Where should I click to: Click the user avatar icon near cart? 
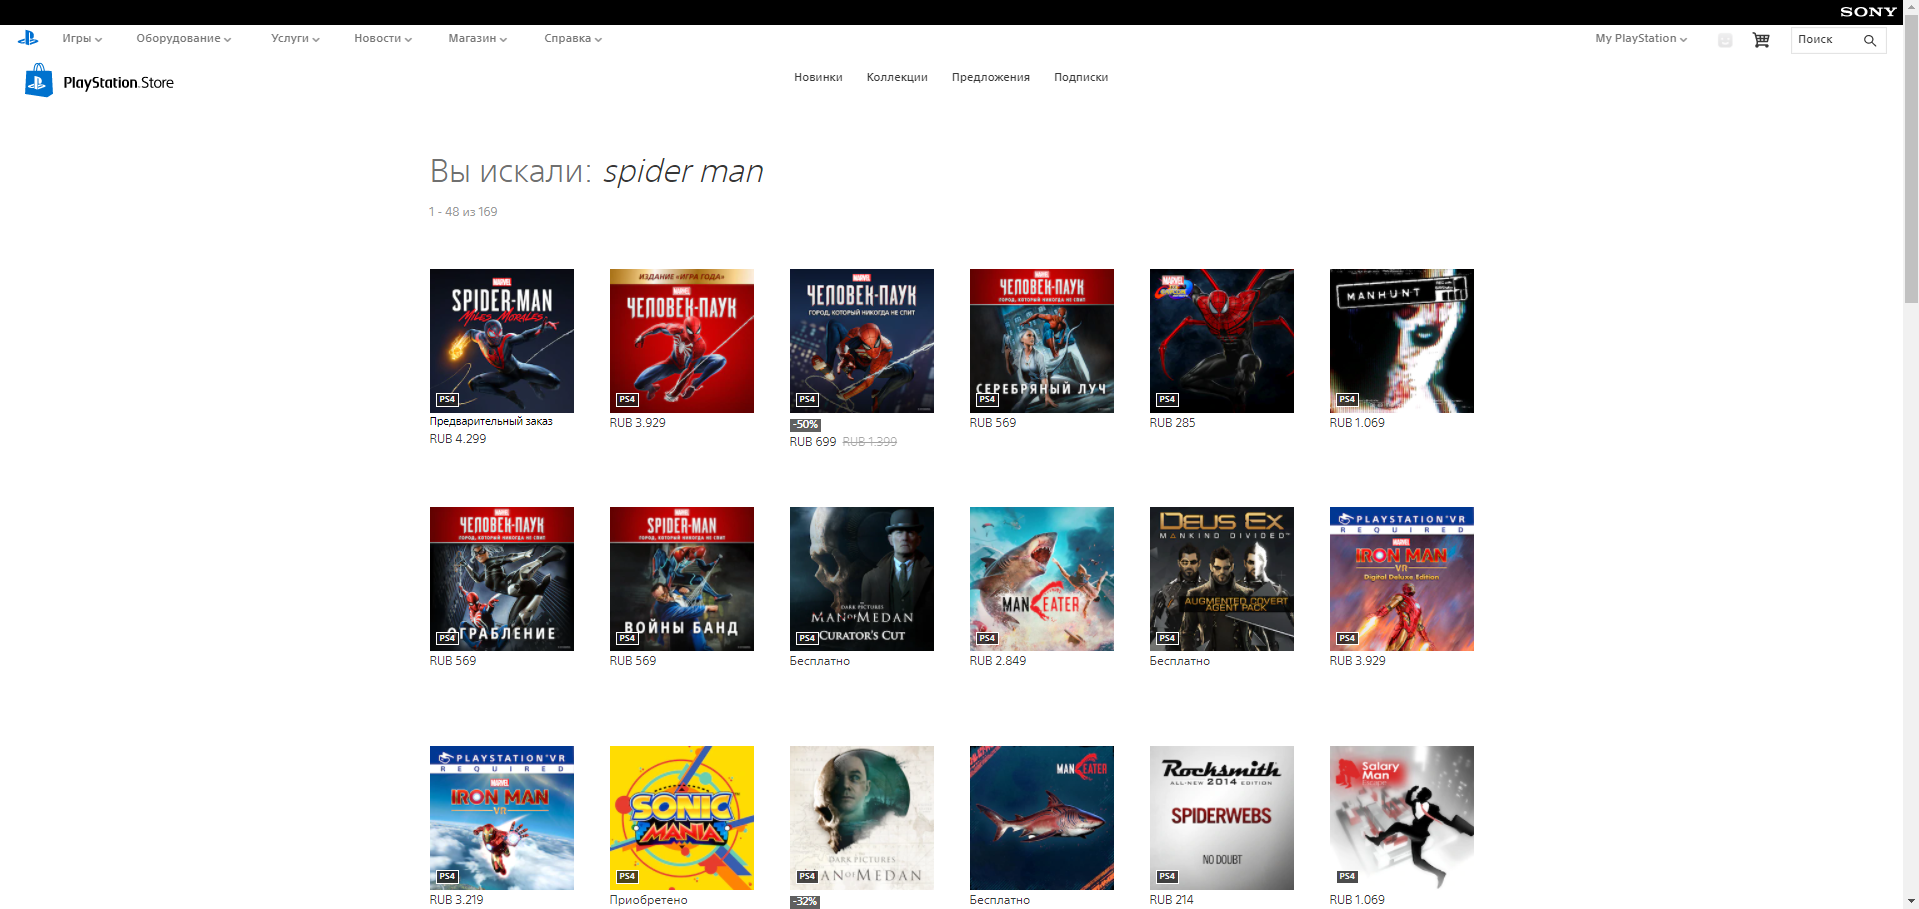coord(1725,40)
